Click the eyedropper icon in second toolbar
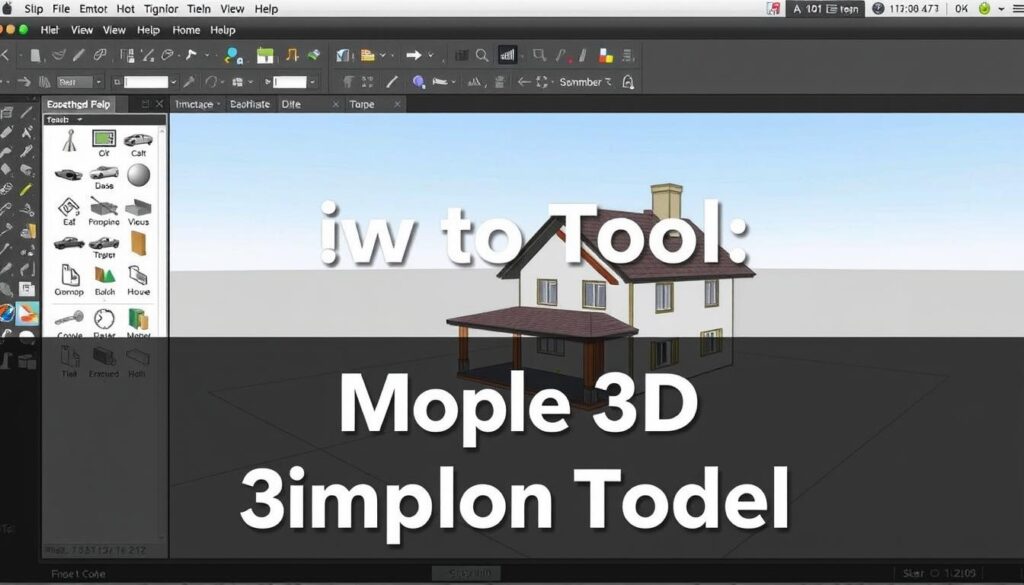This screenshot has height=585, width=1024. (x=189, y=82)
